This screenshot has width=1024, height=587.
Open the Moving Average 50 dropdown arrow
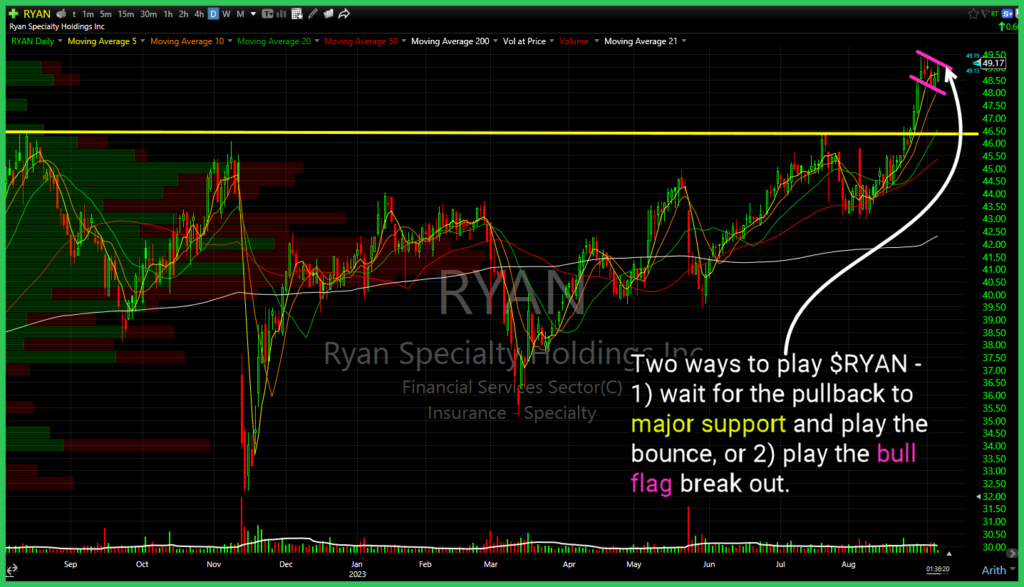(404, 41)
